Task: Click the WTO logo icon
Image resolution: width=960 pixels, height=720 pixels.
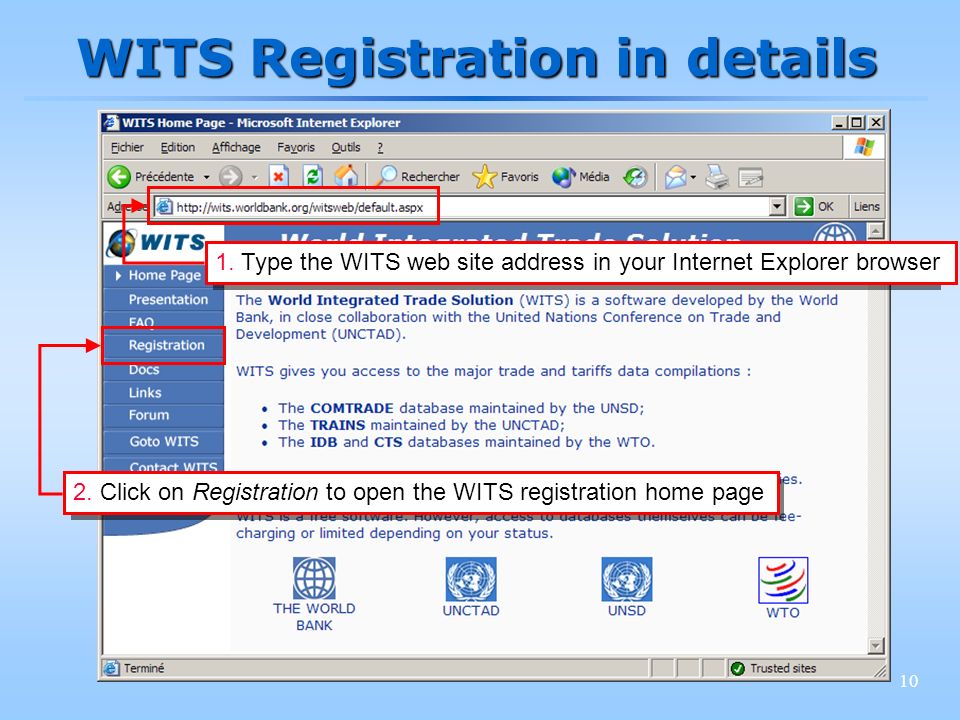Action: point(783,580)
